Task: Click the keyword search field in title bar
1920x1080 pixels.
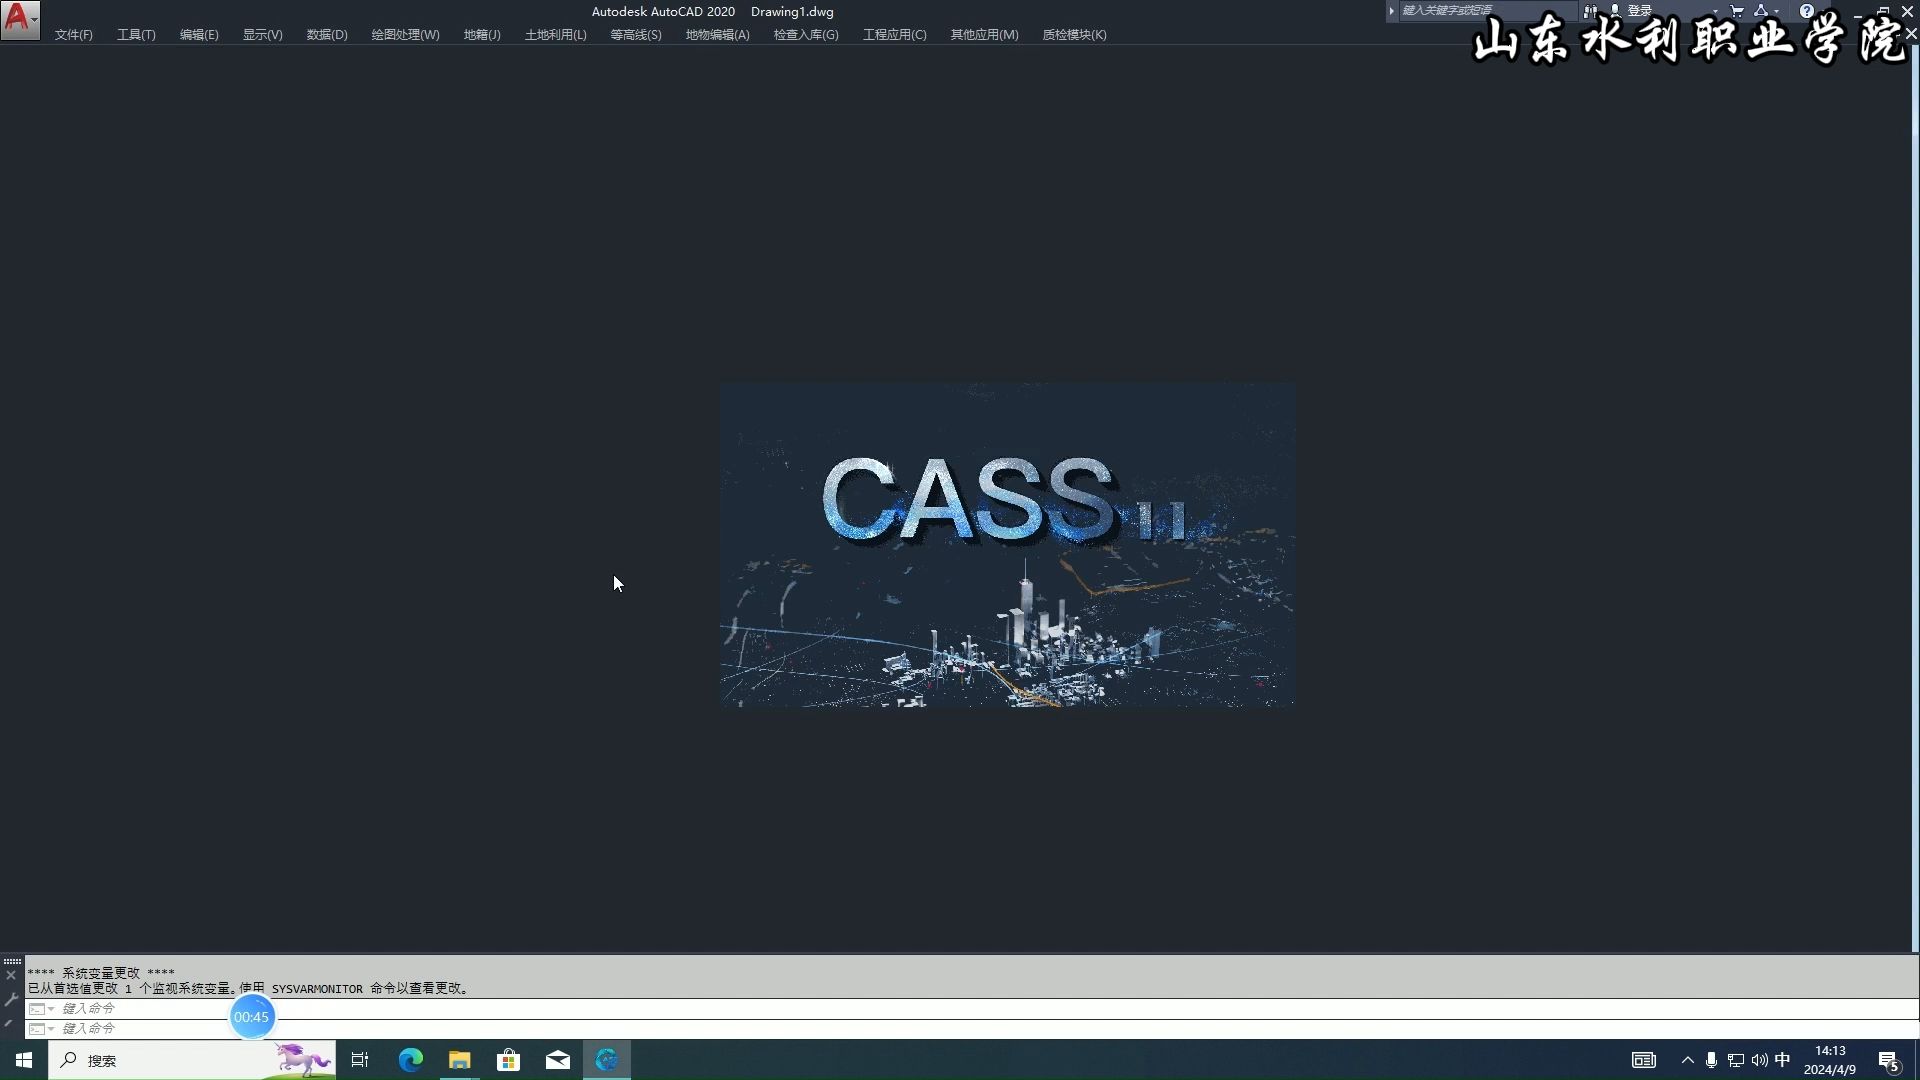Action: tap(1486, 11)
